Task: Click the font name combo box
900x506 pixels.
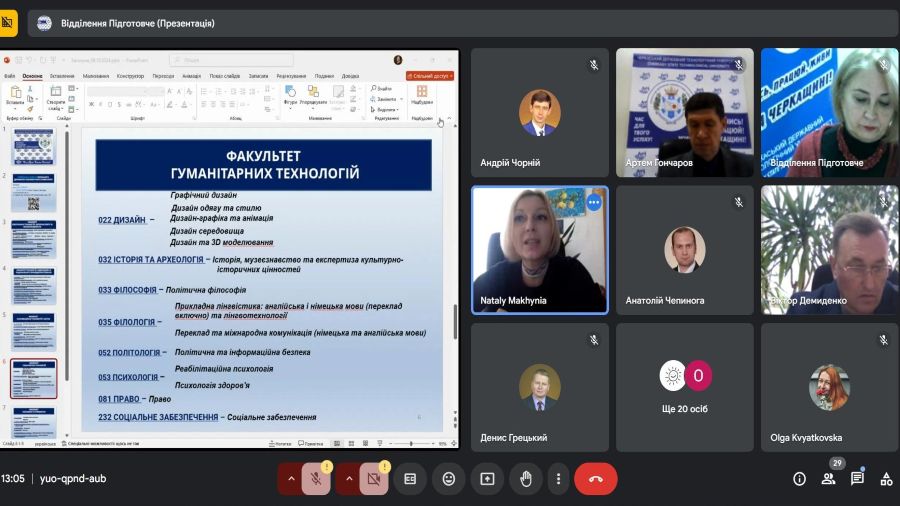Action: [x=118, y=91]
